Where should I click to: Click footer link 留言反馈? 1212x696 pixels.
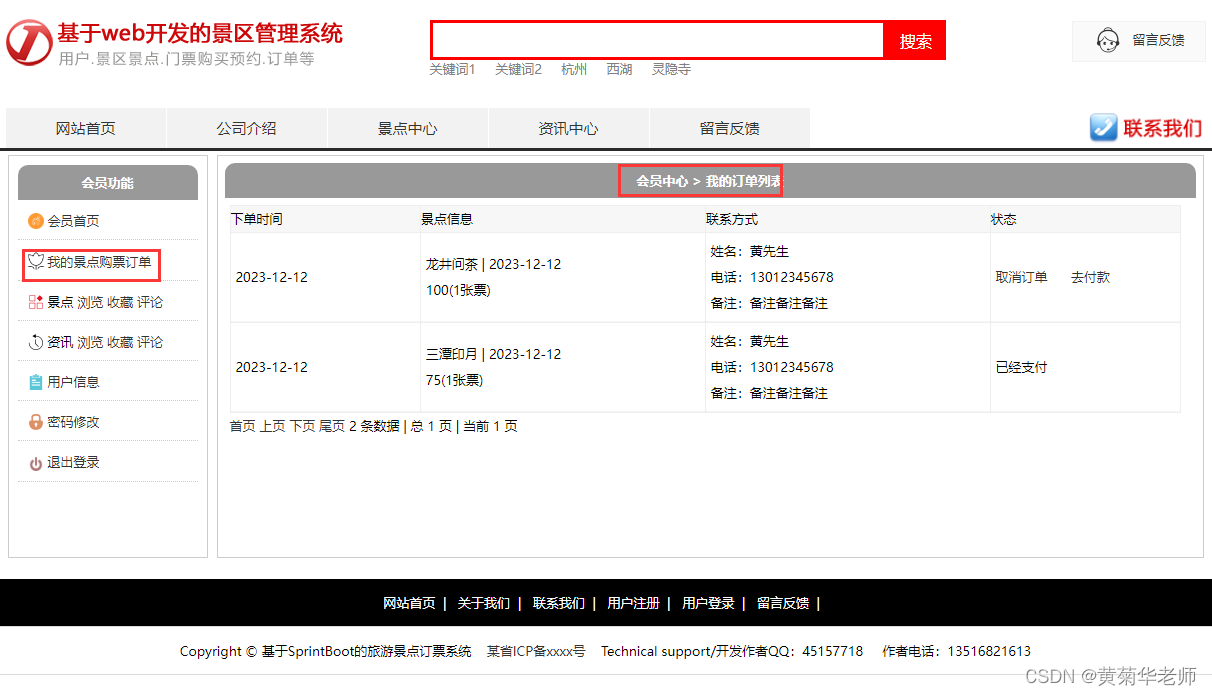pos(783,603)
